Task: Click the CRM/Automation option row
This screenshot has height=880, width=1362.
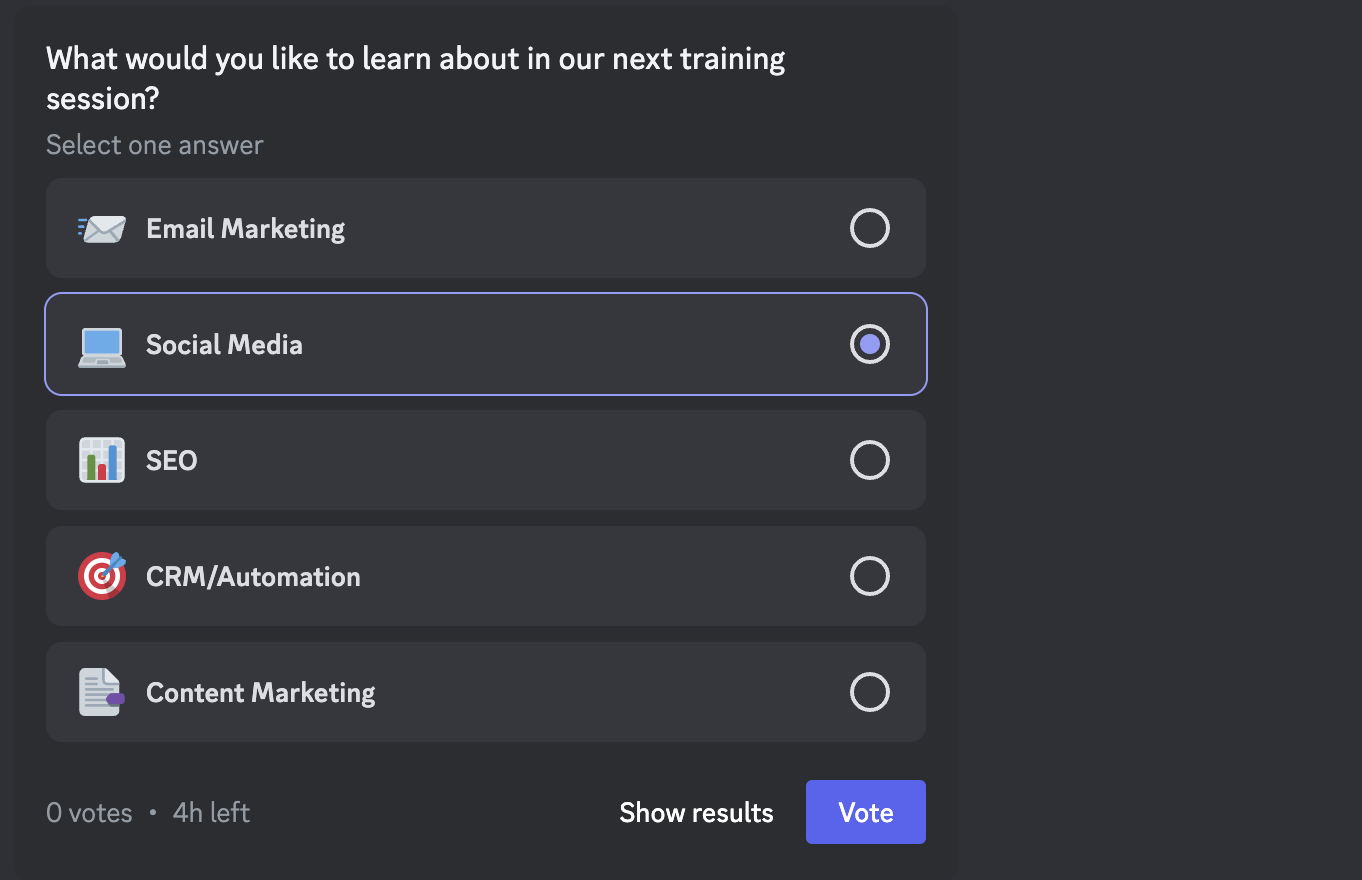Action: [x=485, y=576]
